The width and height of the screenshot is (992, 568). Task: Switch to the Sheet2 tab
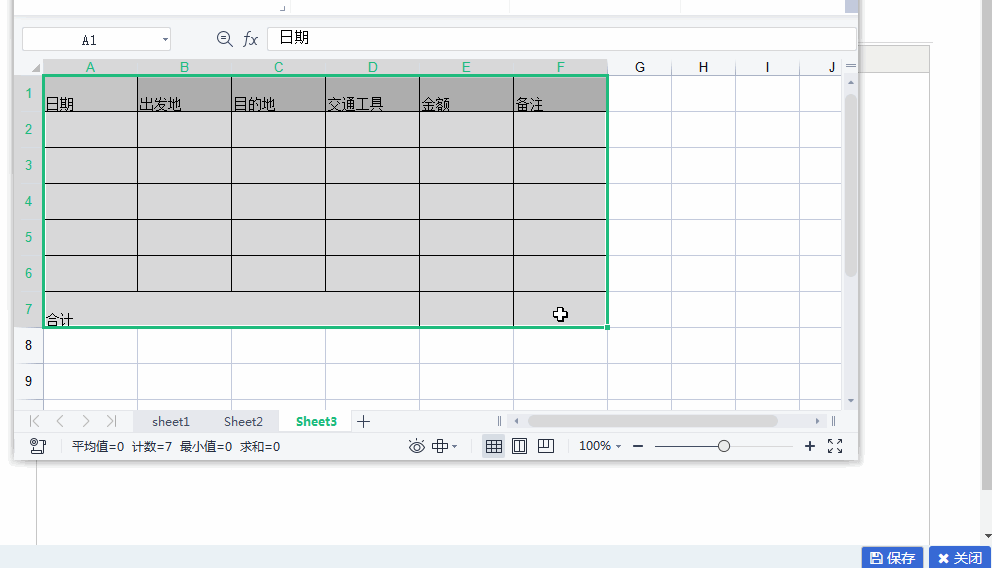click(x=243, y=421)
